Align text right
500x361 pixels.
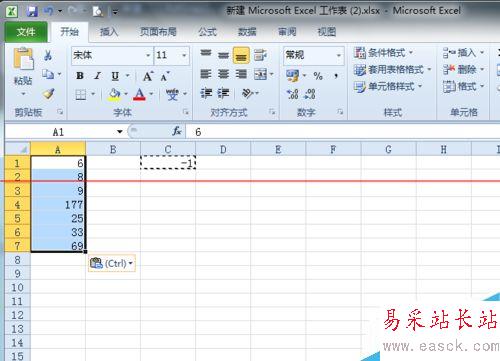pyautogui.click(x=241, y=74)
